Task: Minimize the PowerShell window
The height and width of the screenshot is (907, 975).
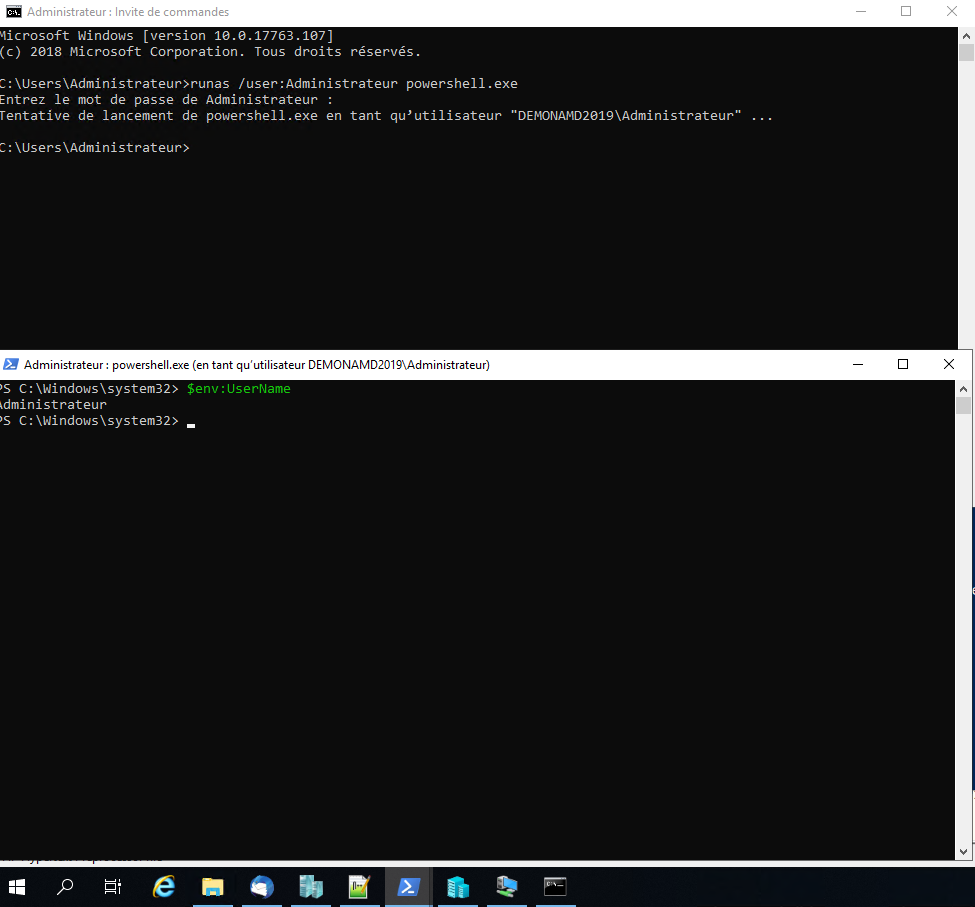Action: tap(858, 364)
